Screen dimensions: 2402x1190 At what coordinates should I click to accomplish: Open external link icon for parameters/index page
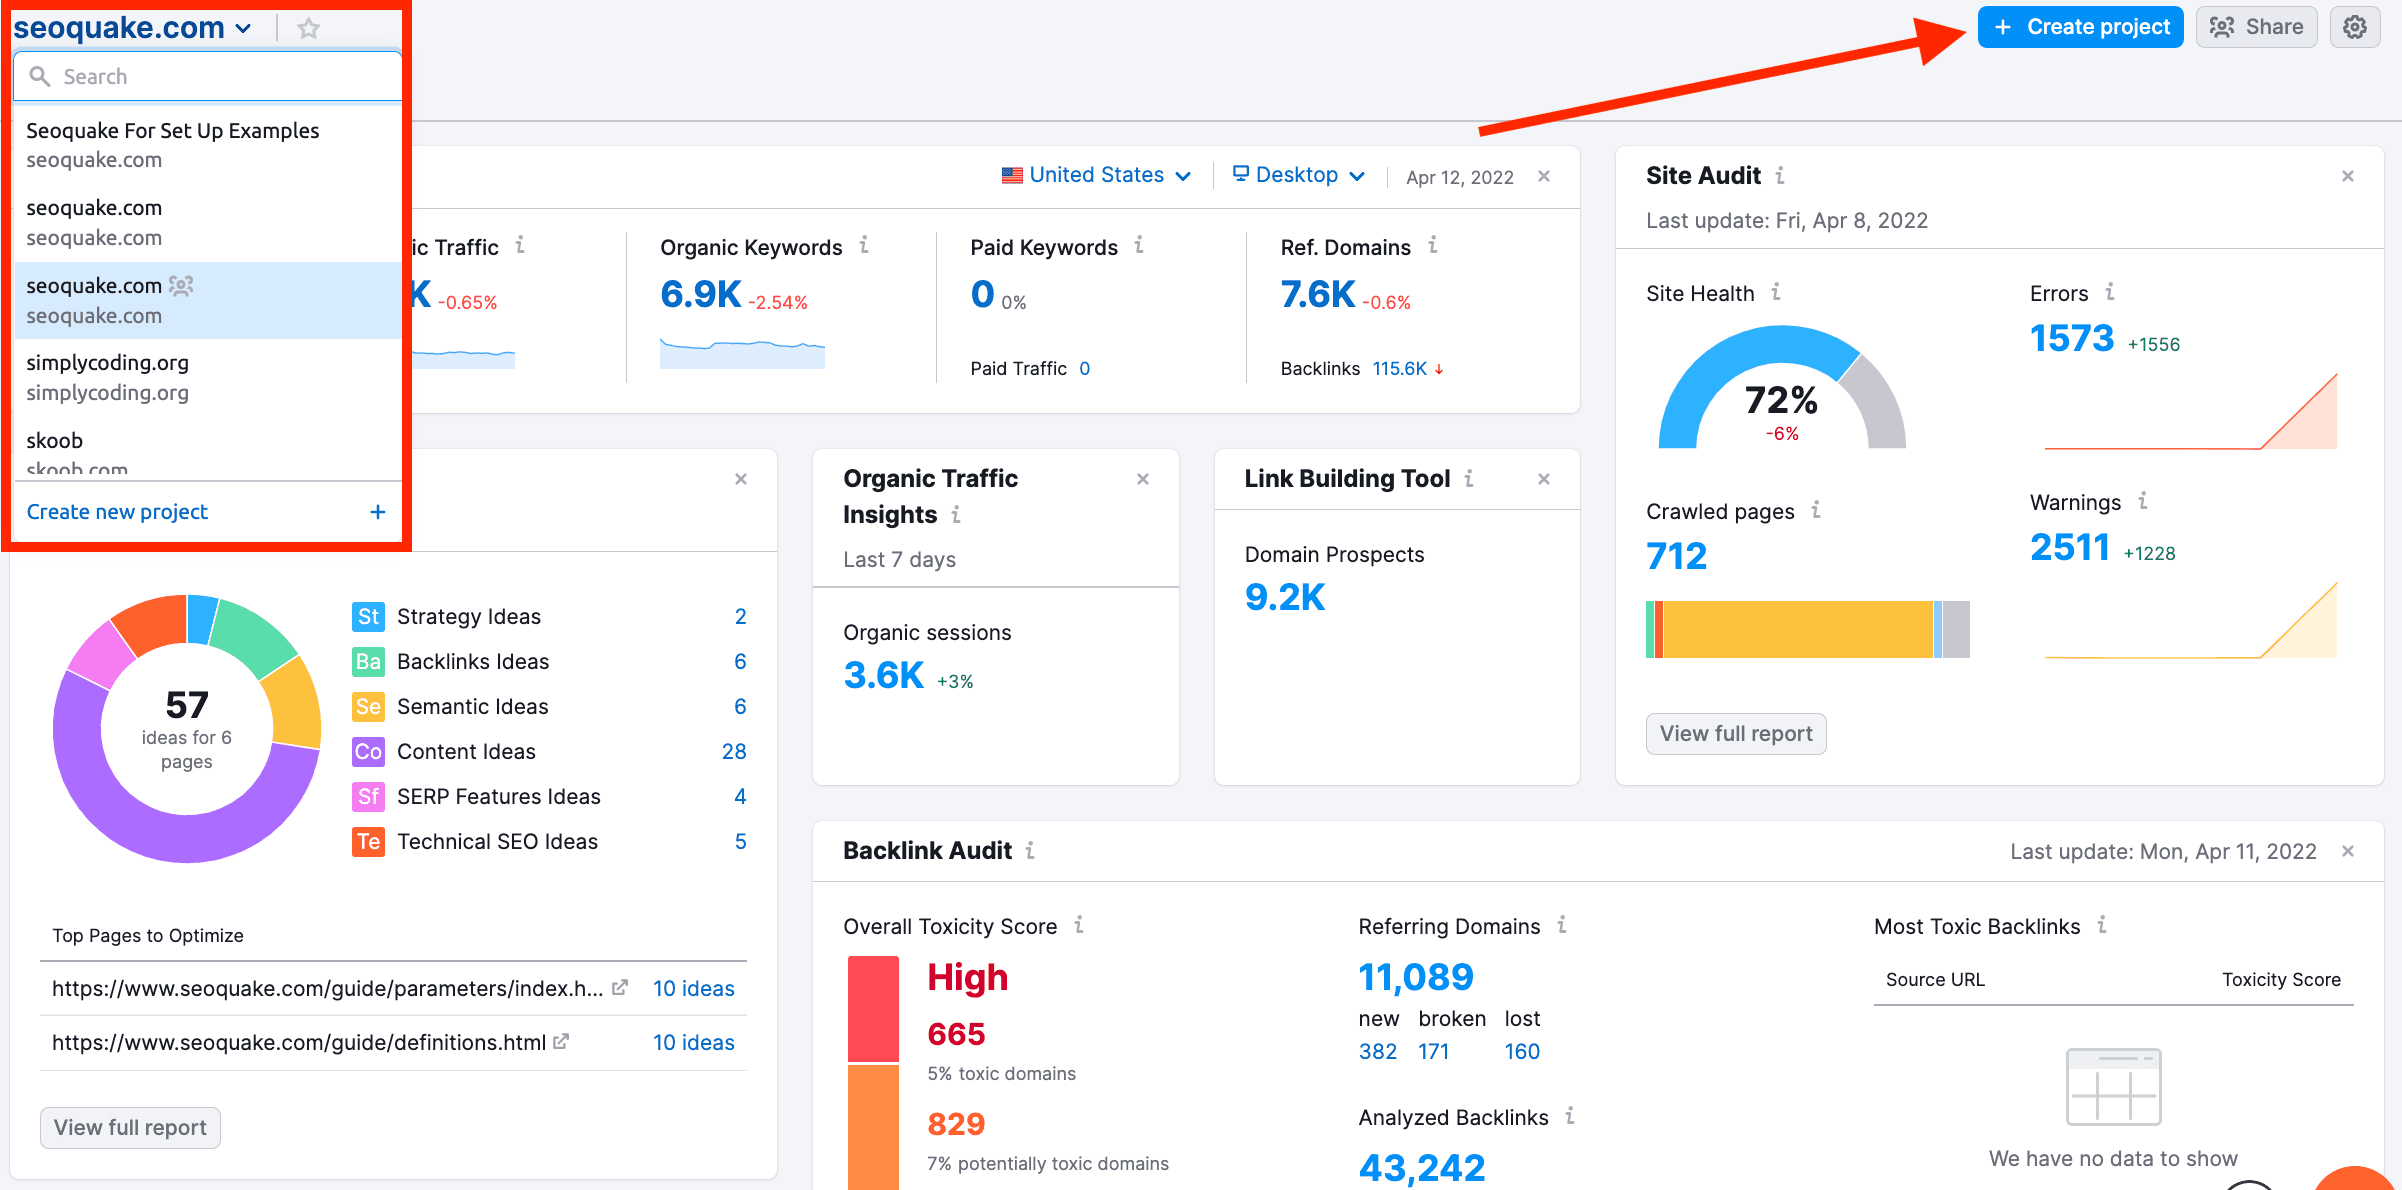tap(620, 988)
